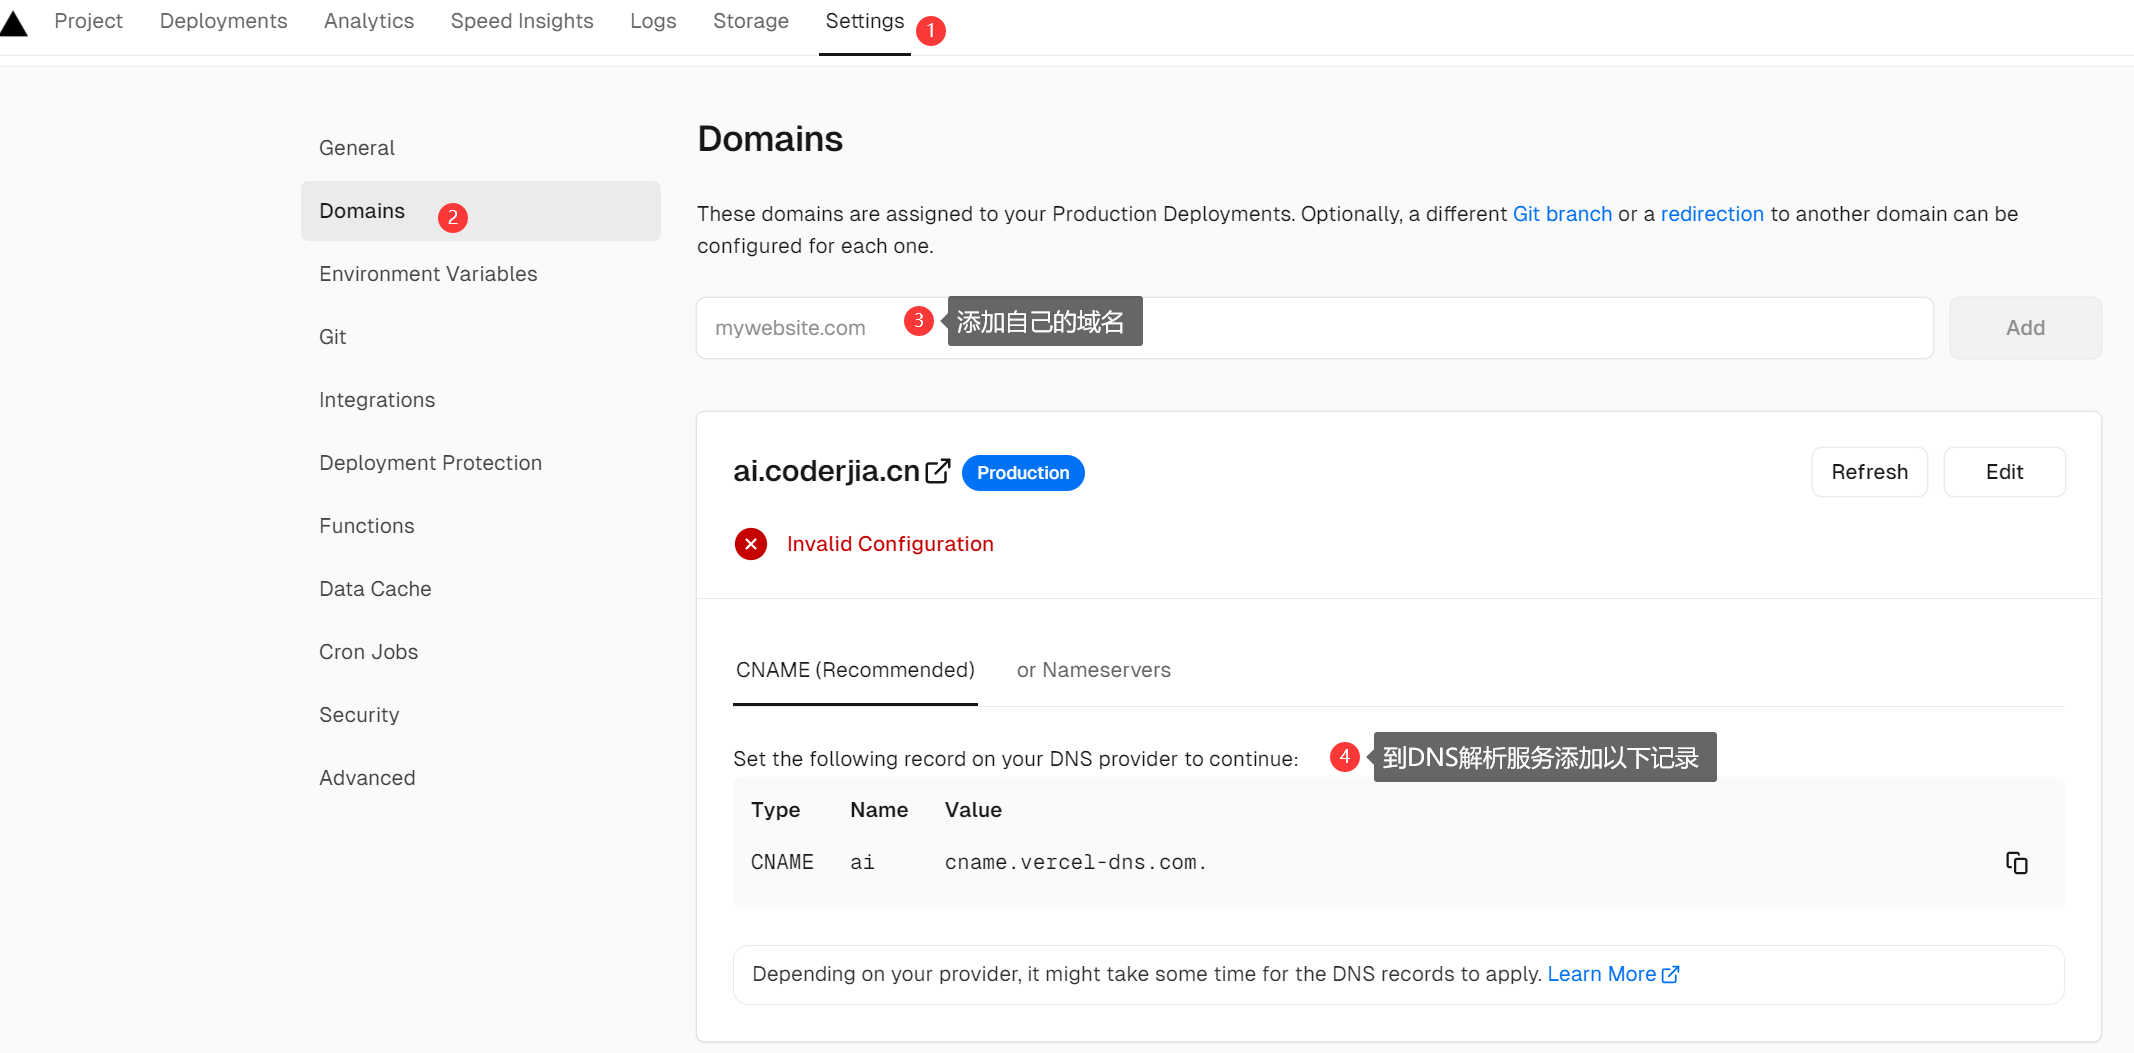Go to the Deployments tab

pos(223,21)
